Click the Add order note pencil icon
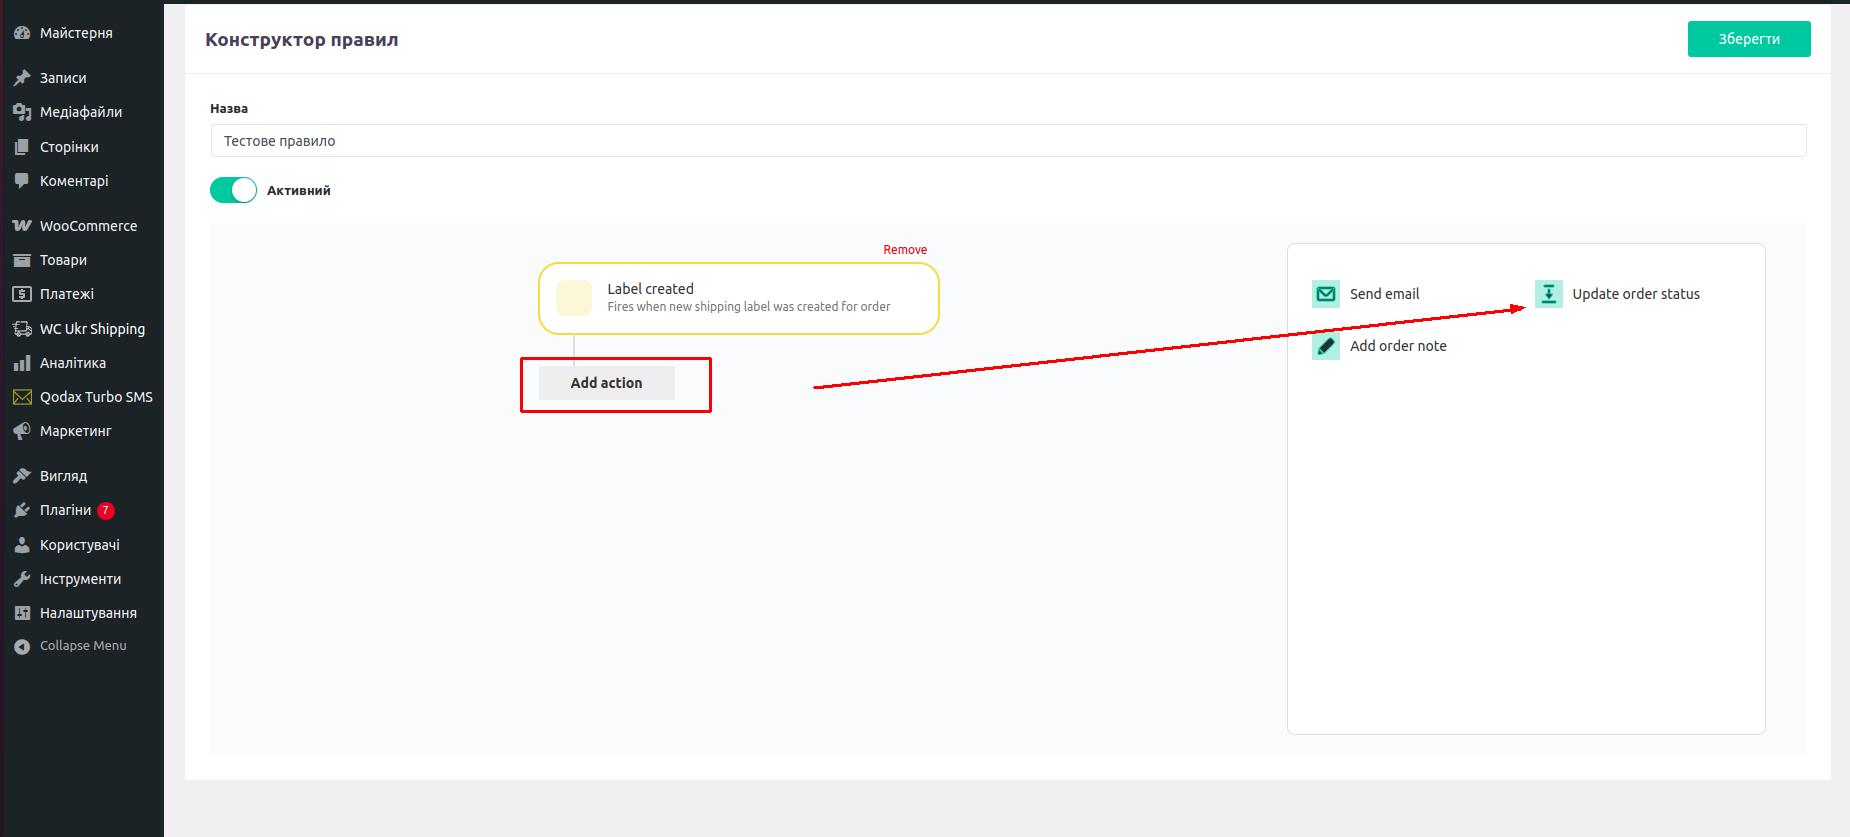This screenshot has width=1850, height=837. (x=1325, y=346)
